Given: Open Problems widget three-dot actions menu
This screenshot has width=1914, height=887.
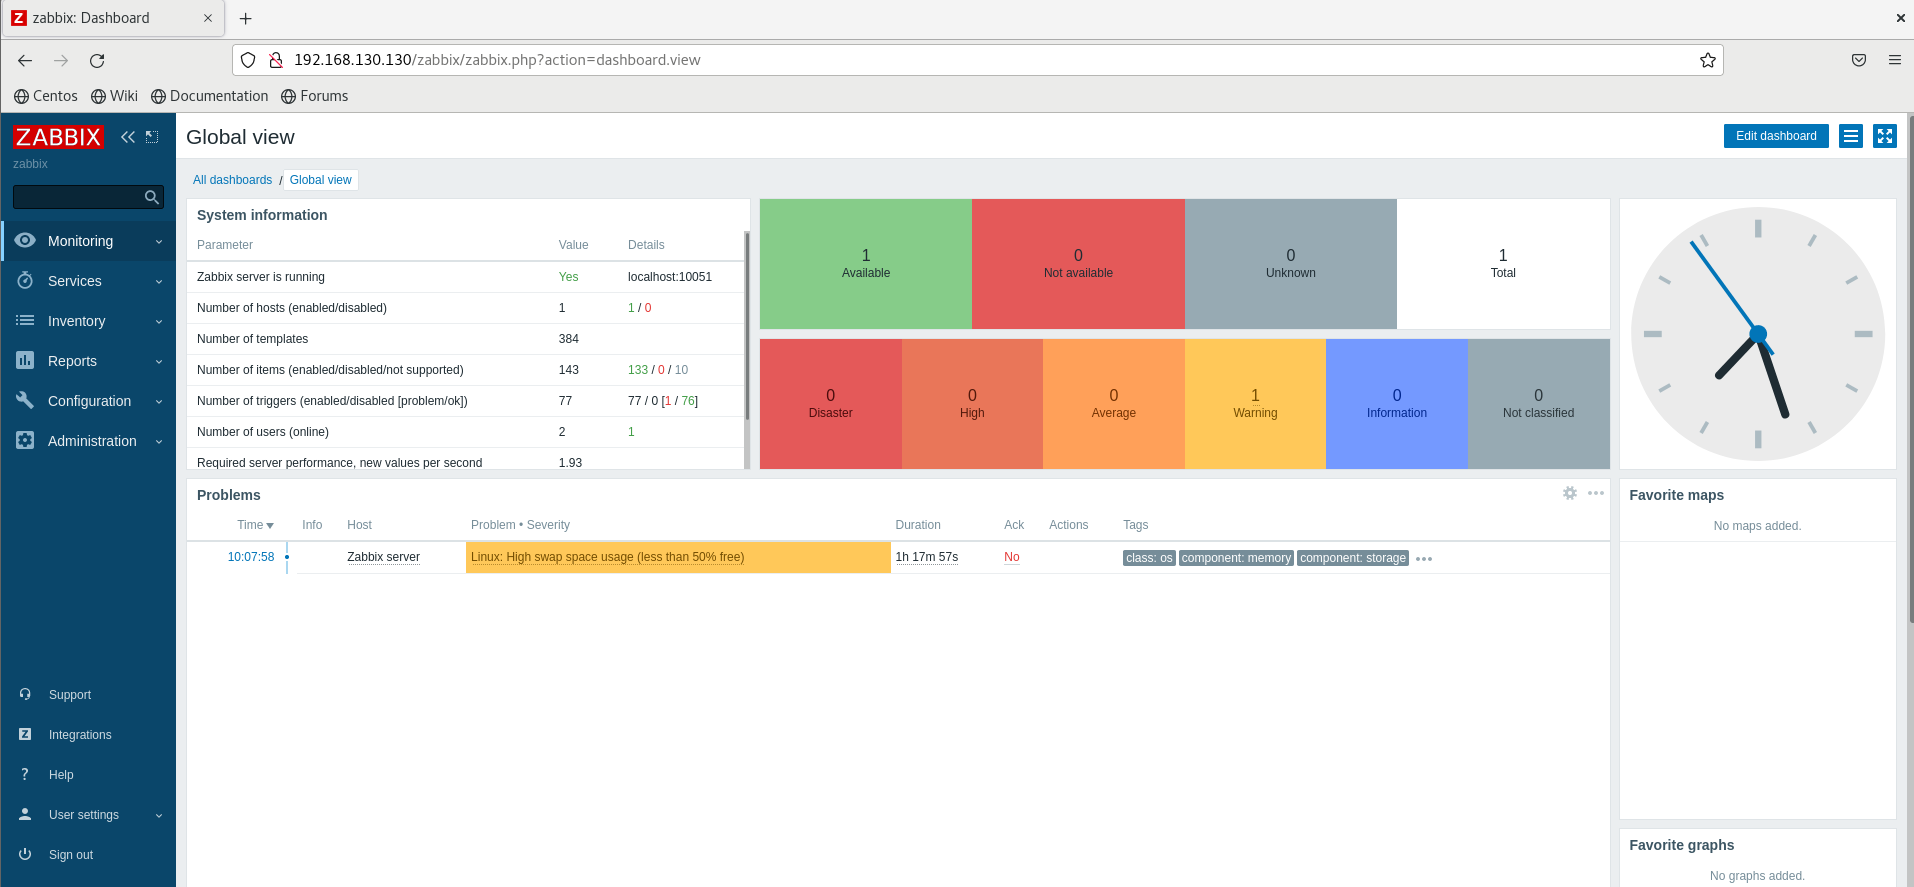Looking at the screenshot, I should pos(1596,493).
